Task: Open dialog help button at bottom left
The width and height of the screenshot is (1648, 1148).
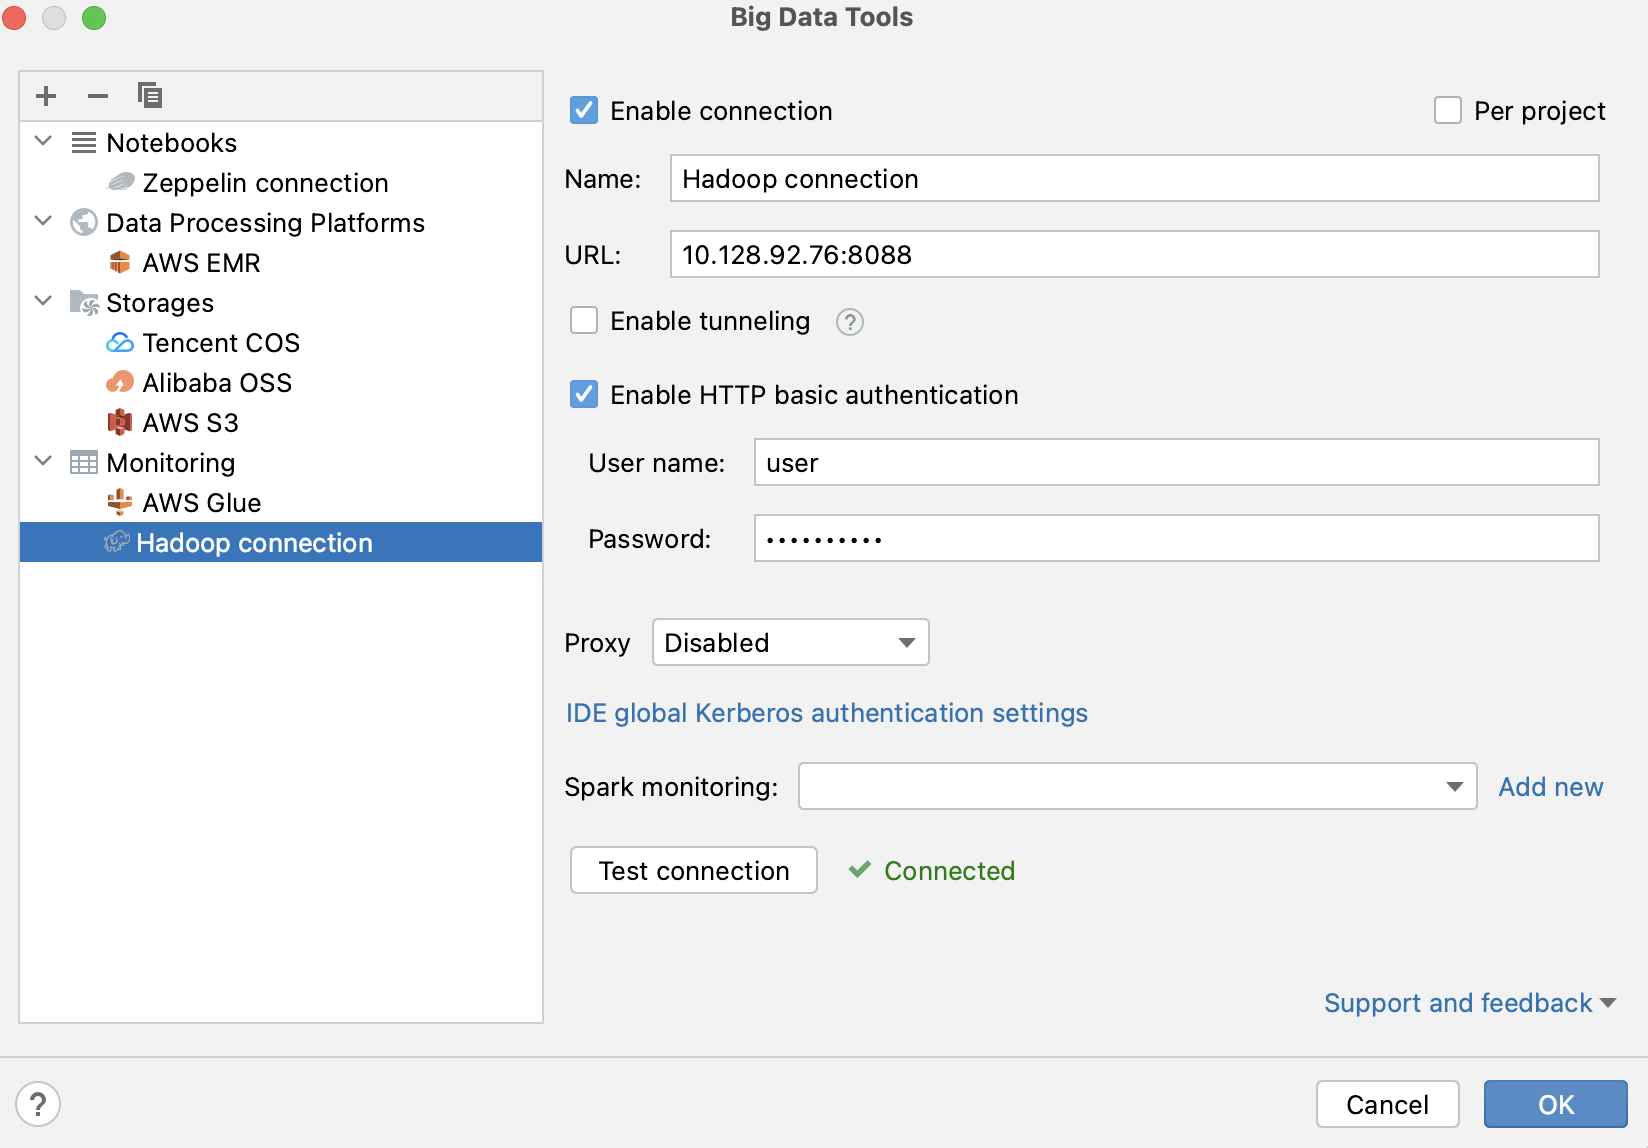Action: [38, 1105]
